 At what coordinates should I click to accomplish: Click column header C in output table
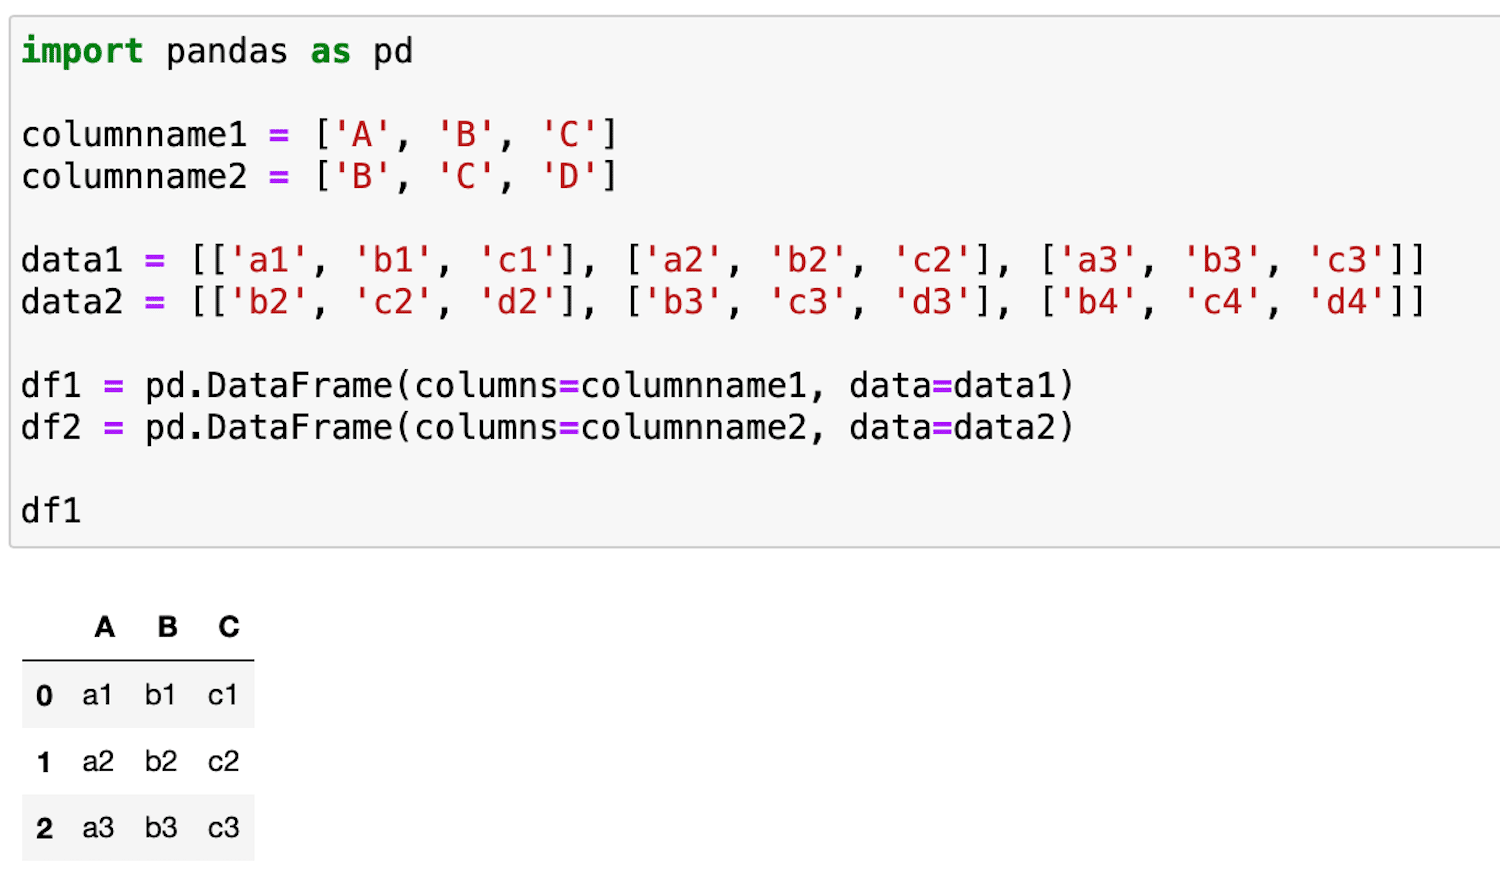pyautogui.click(x=229, y=627)
